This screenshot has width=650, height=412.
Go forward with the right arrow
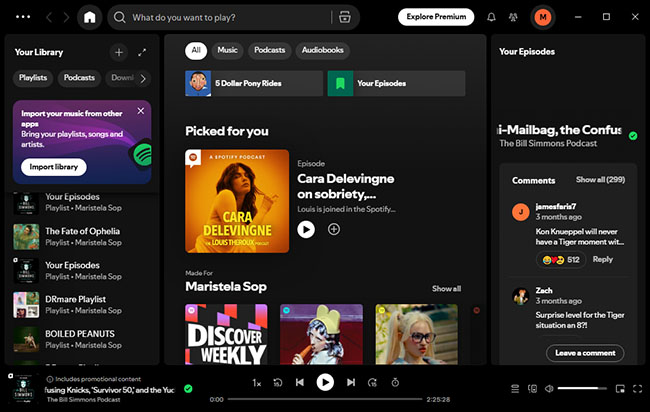click(66, 17)
